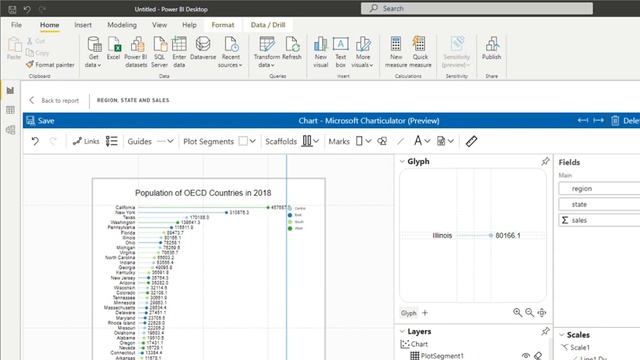This screenshot has width=640, height=360.
Task: Select the Glyph tab button
Action: [409, 313]
